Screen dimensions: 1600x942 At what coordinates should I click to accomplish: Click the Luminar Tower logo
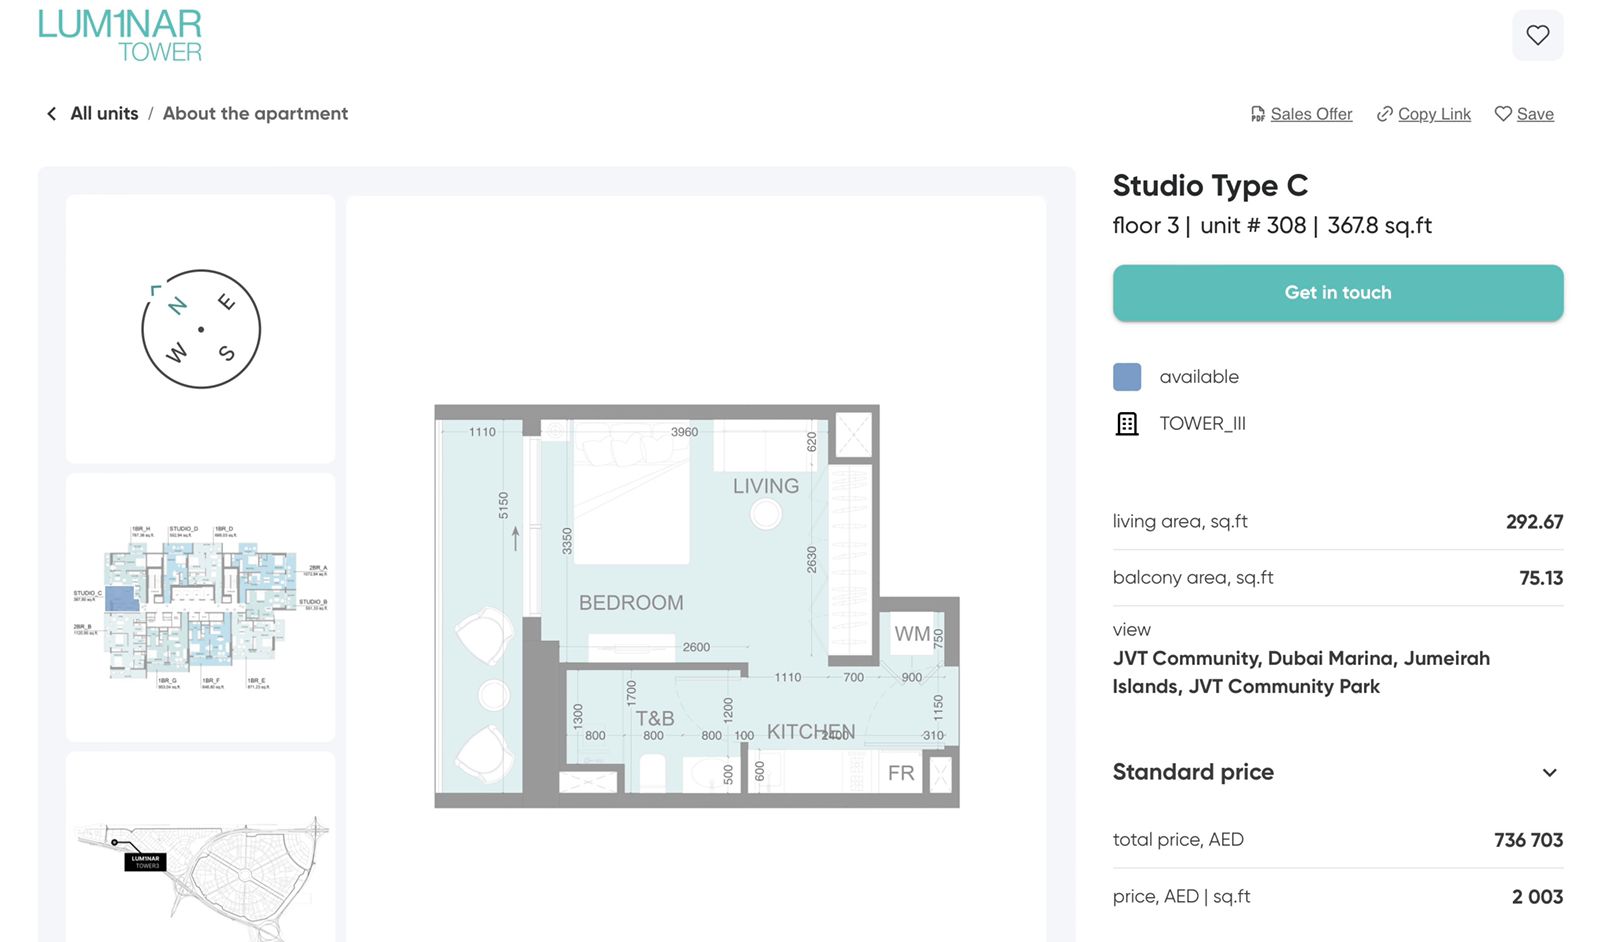[x=120, y=36]
